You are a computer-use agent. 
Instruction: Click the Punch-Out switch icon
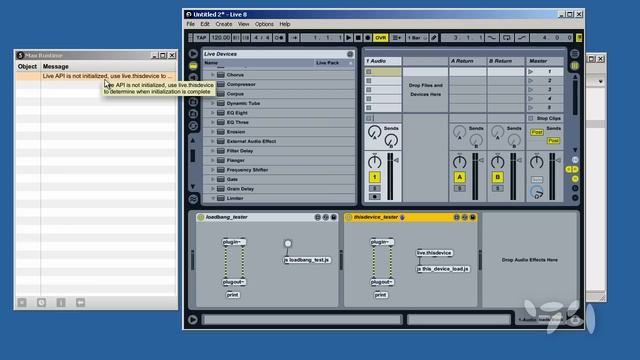[x=522, y=38]
